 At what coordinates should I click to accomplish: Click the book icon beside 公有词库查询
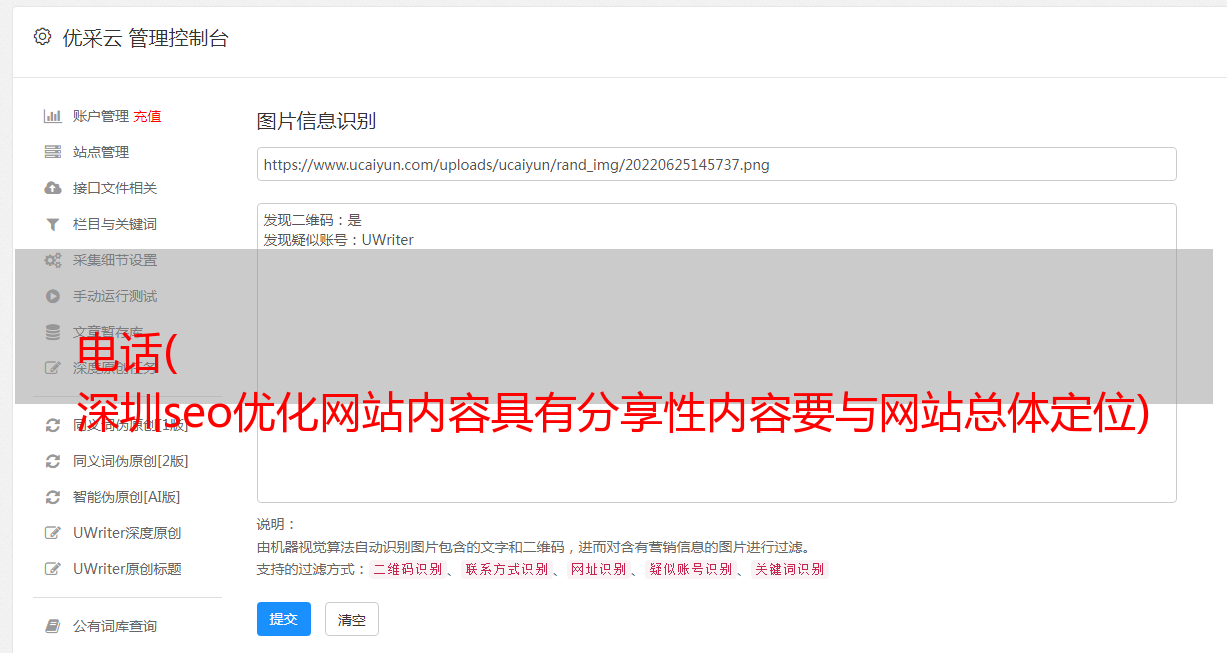(x=53, y=626)
